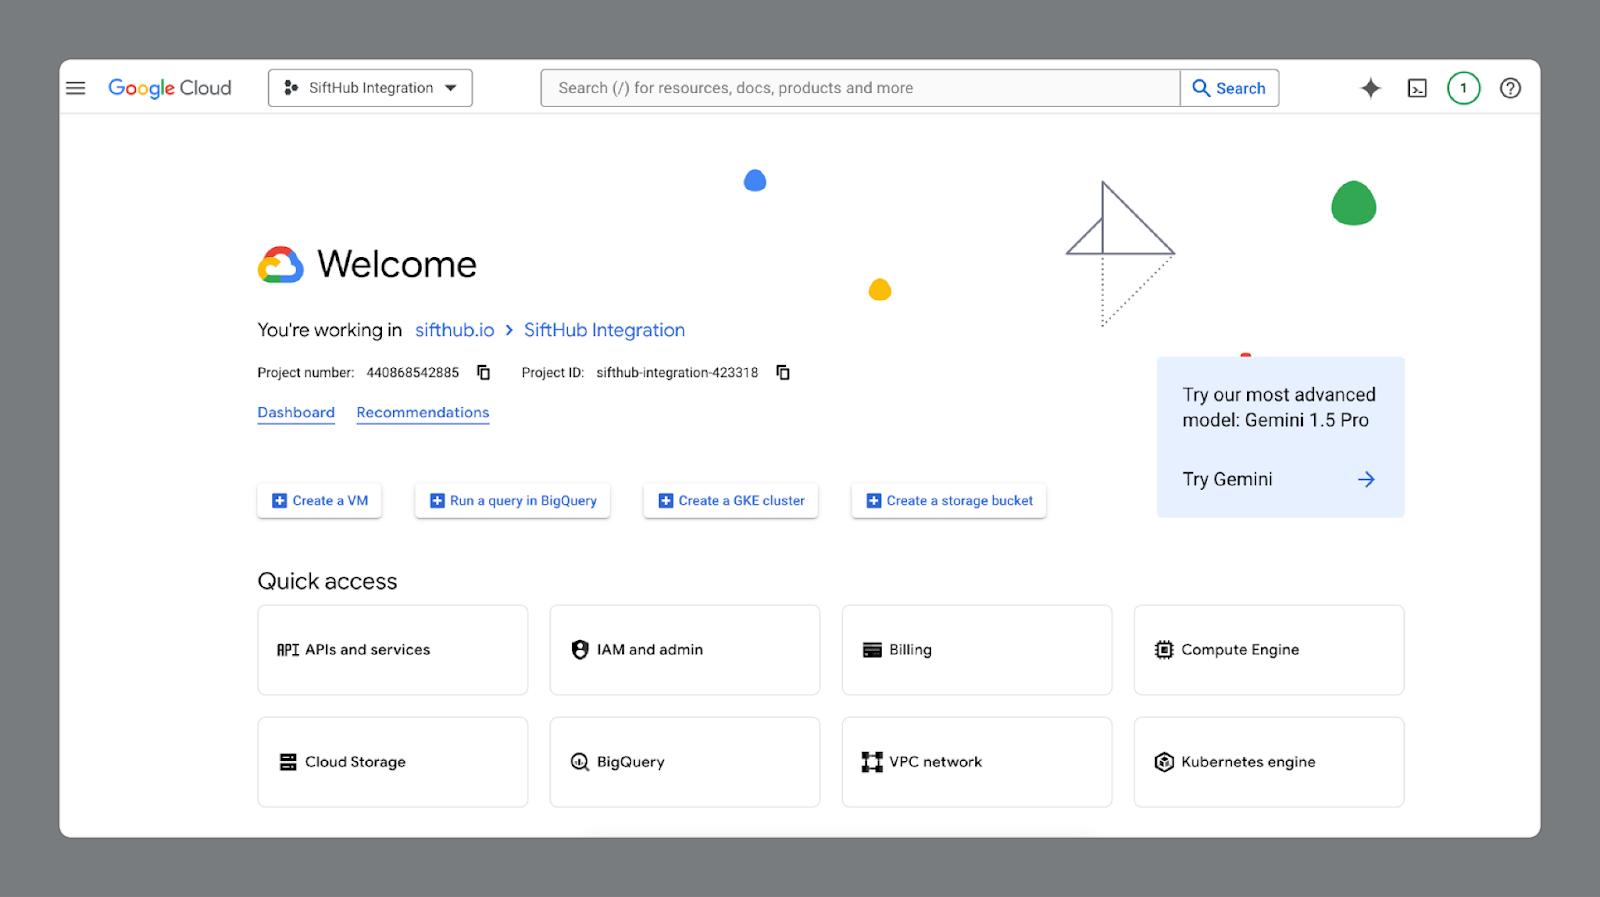The image size is (1600, 897).
Task: Open the sifthub.io organization link
Action: [x=455, y=330]
